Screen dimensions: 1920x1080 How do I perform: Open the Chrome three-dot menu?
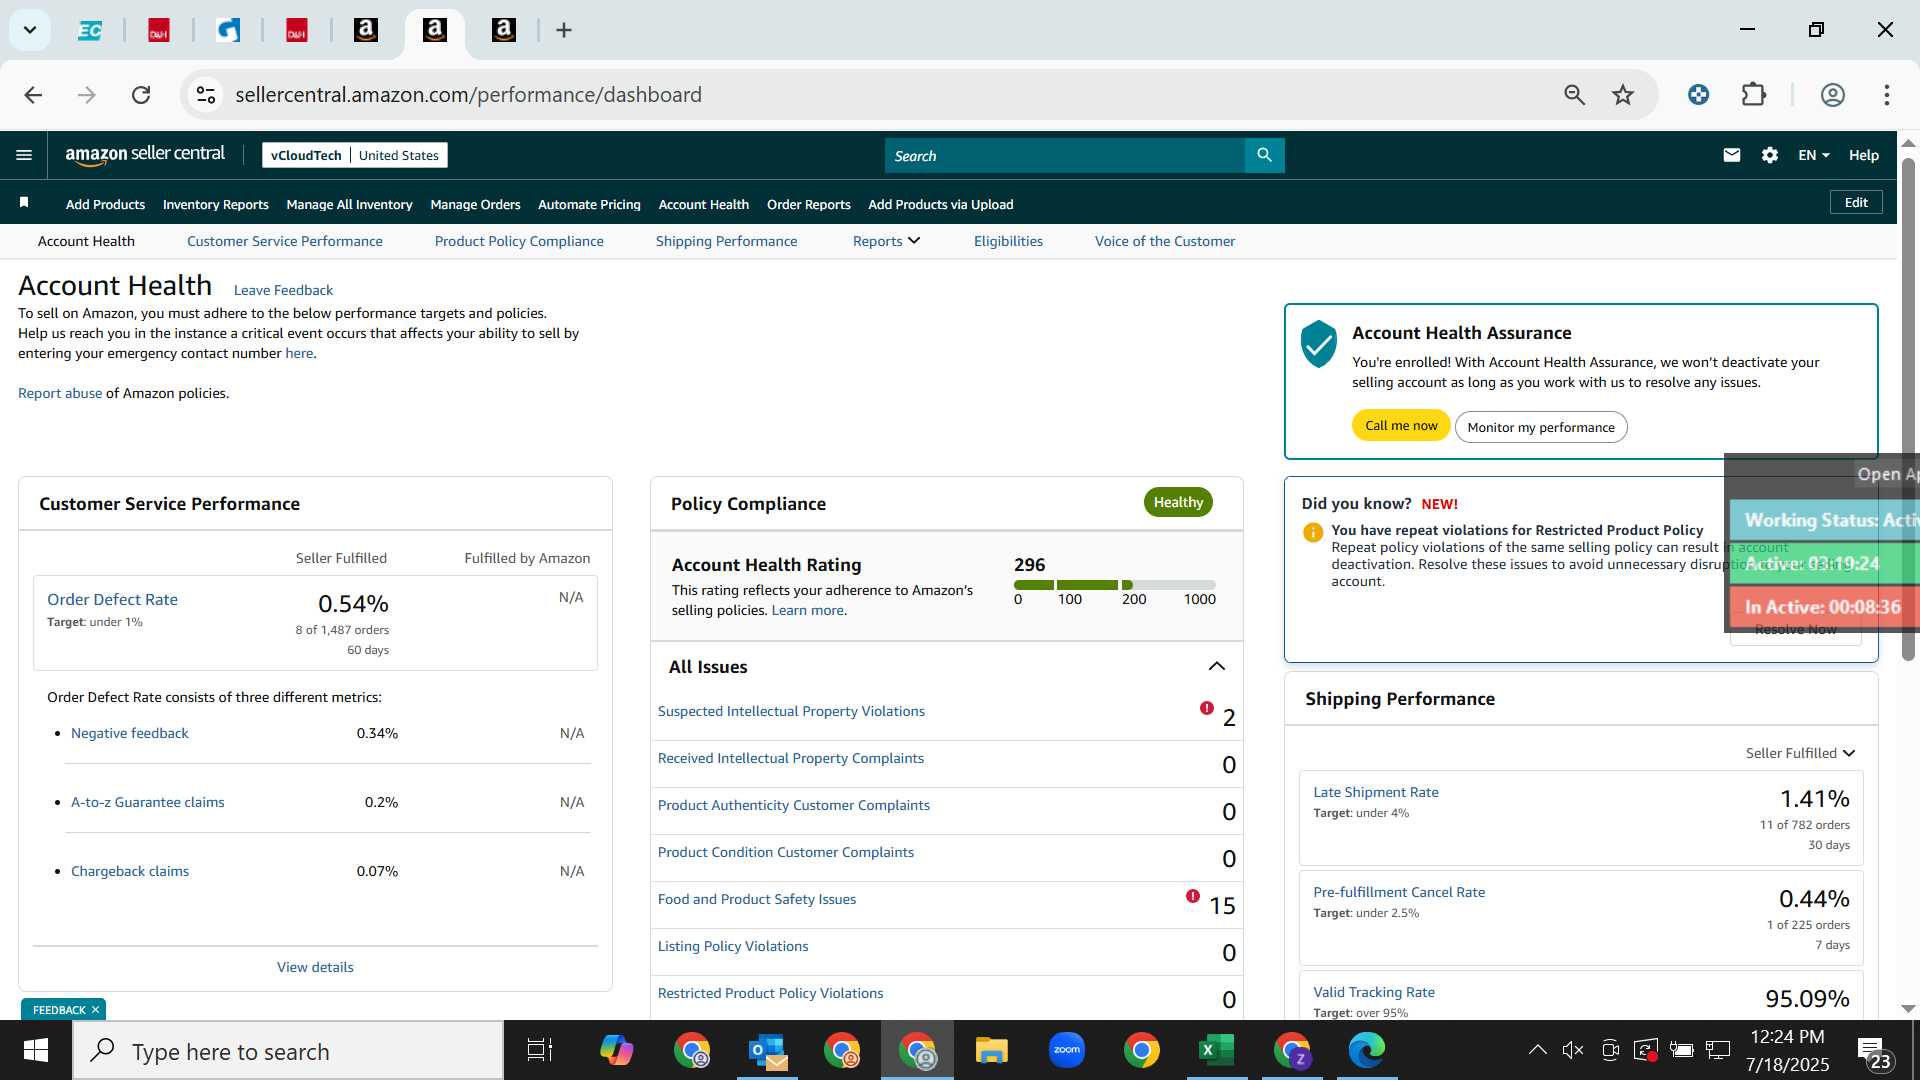click(x=1887, y=95)
